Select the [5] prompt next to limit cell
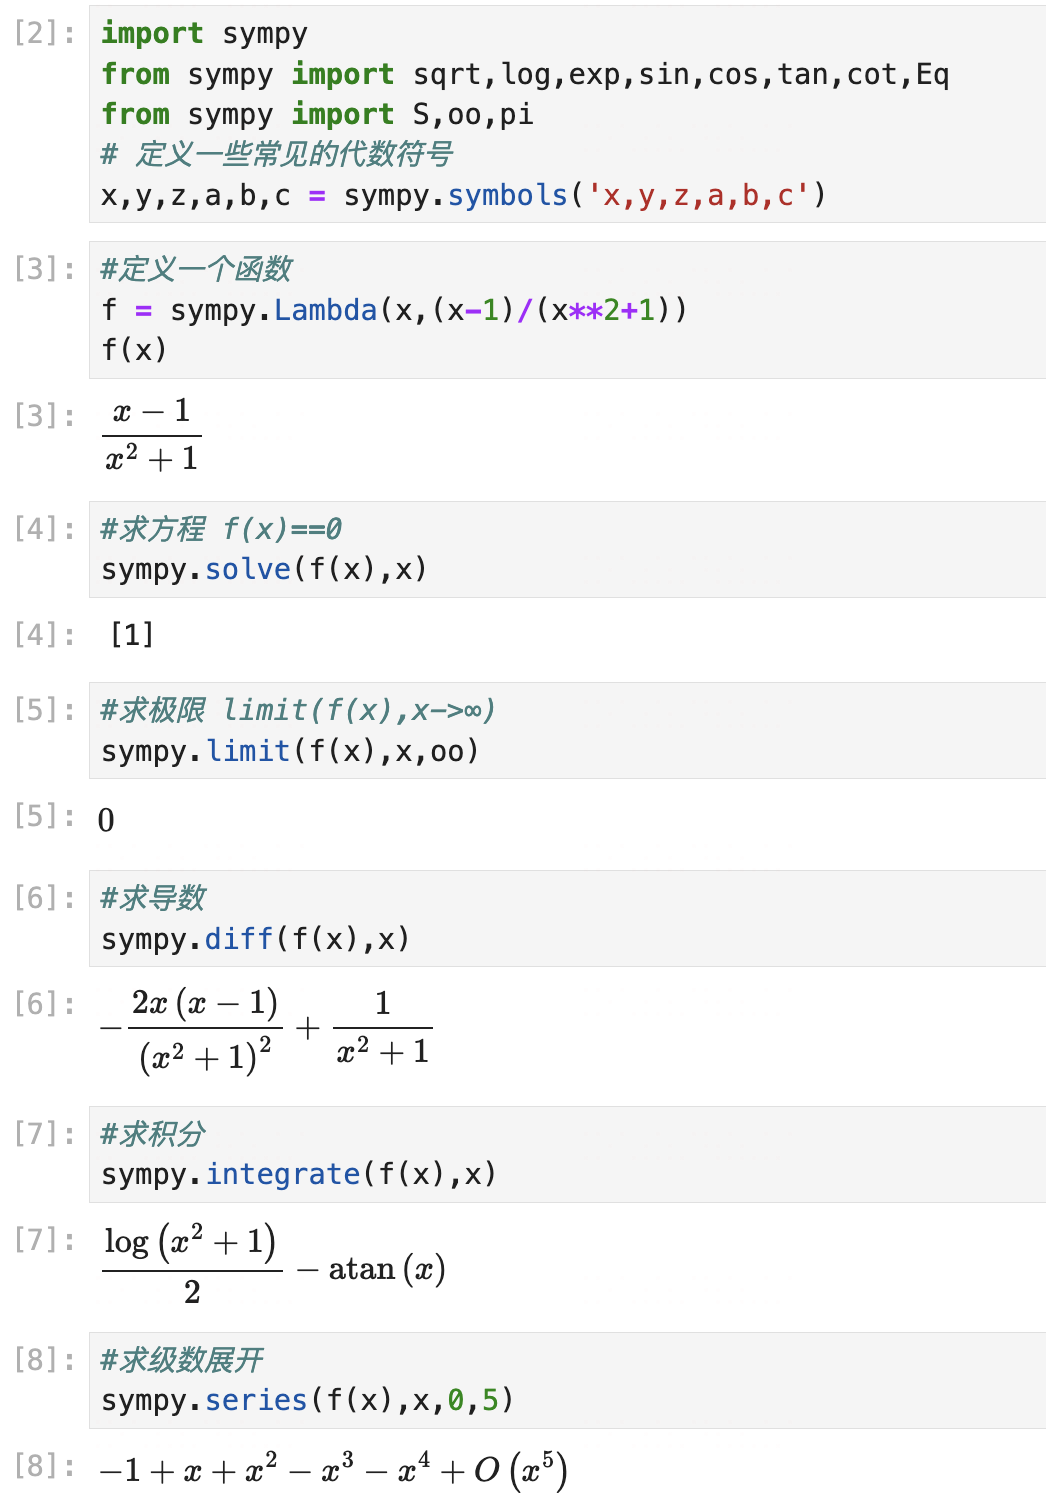Viewport: 1046px width, 1502px height. [44, 710]
